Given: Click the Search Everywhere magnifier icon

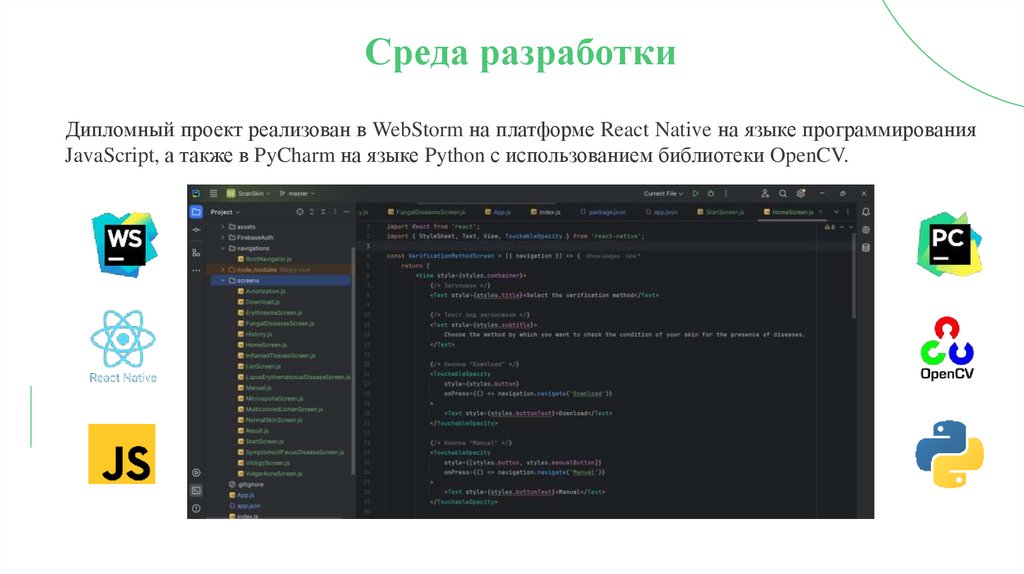Looking at the screenshot, I should coord(782,193).
